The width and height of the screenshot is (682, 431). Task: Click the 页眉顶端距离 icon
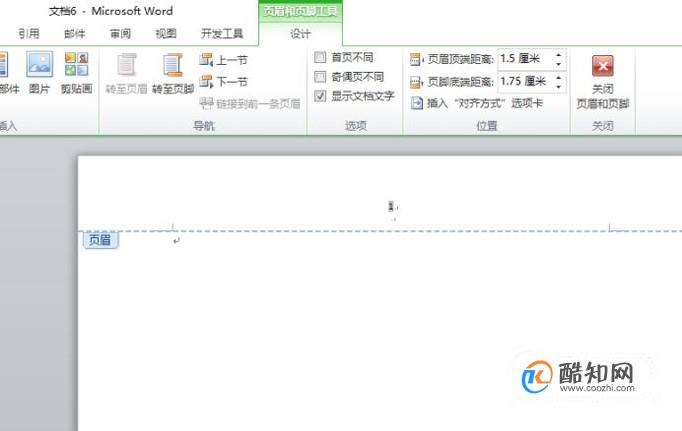[416, 59]
